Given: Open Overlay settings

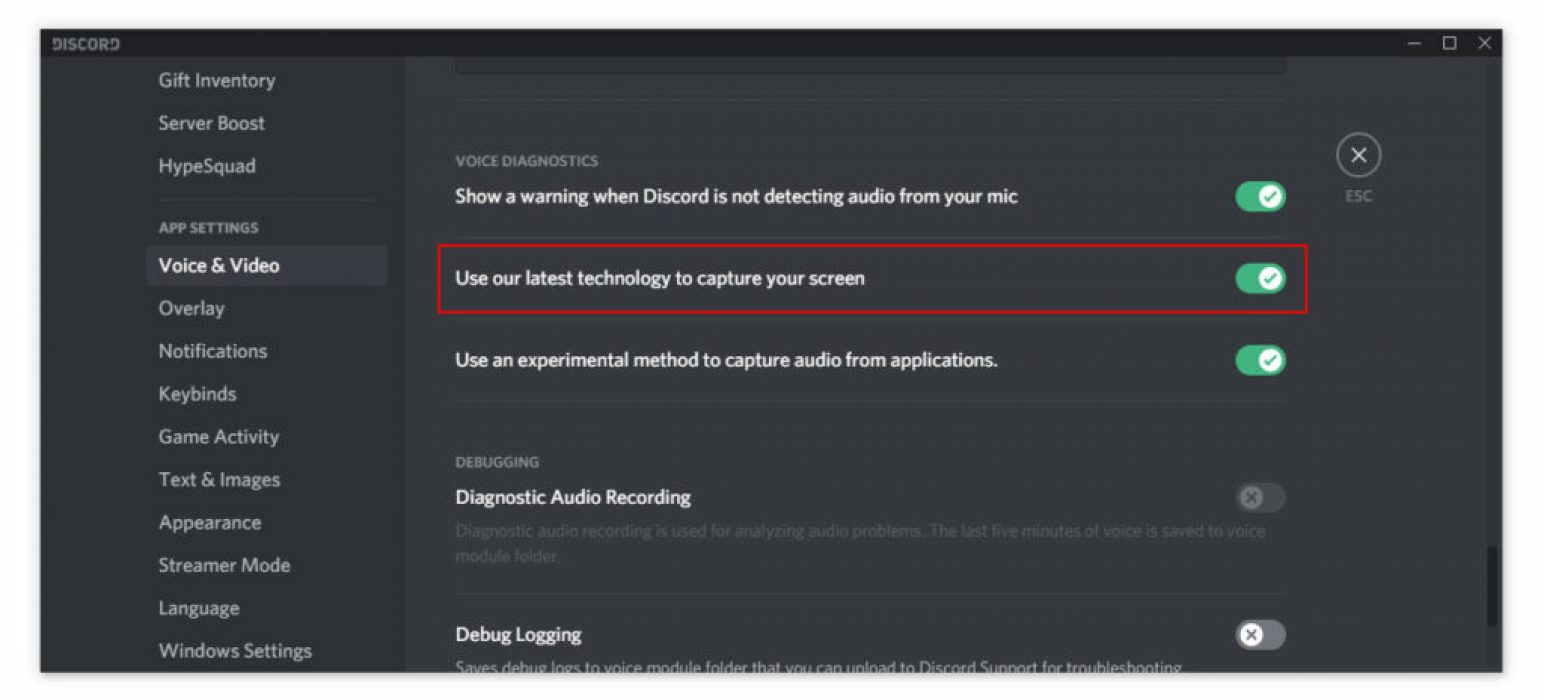Looking at the screenshot, I should pos(191,308).
